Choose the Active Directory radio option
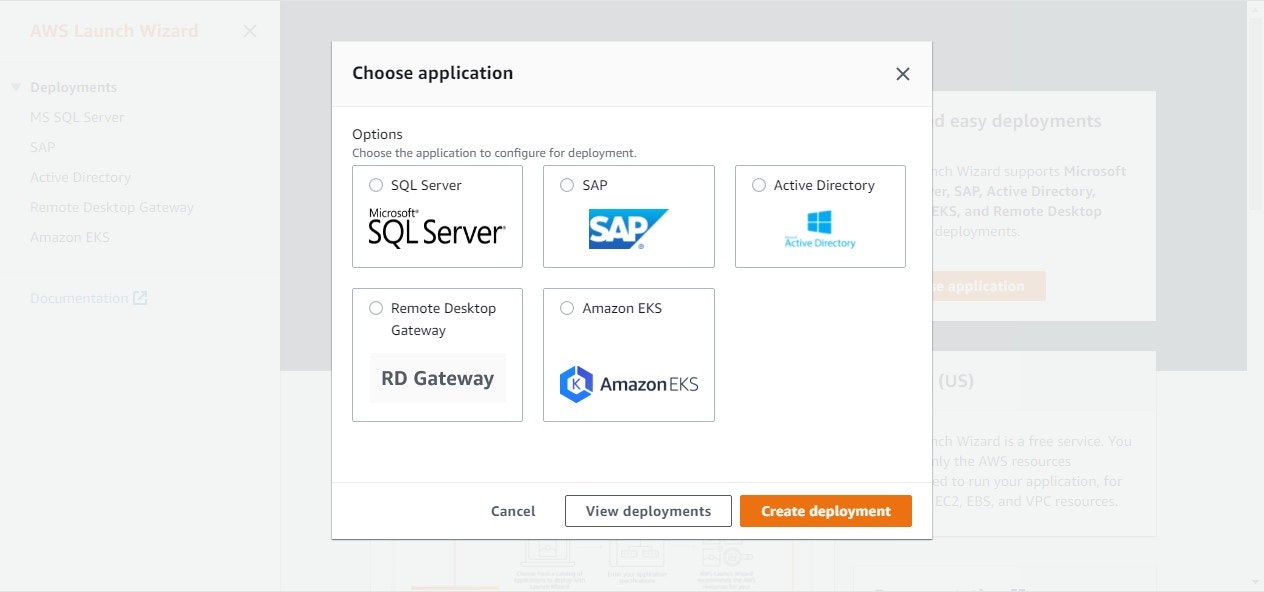 [759, 185]
